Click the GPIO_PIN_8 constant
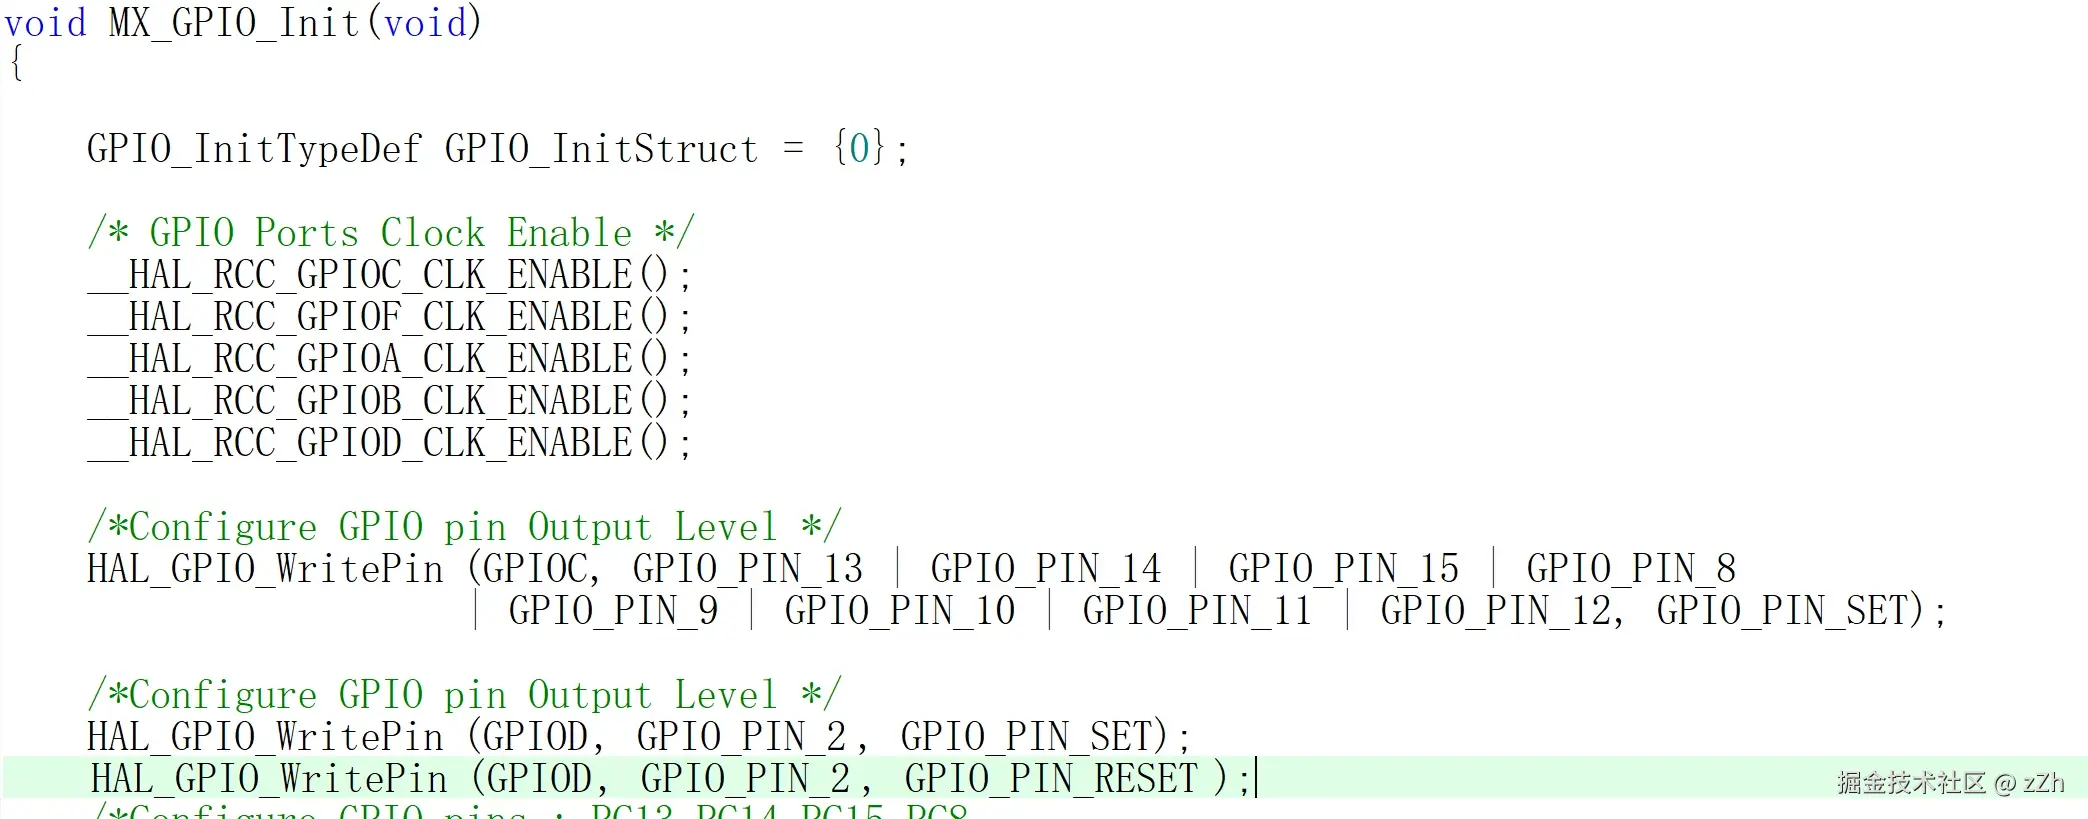This screenshot has height=819, width=2088. click(x=1630, y=569)
